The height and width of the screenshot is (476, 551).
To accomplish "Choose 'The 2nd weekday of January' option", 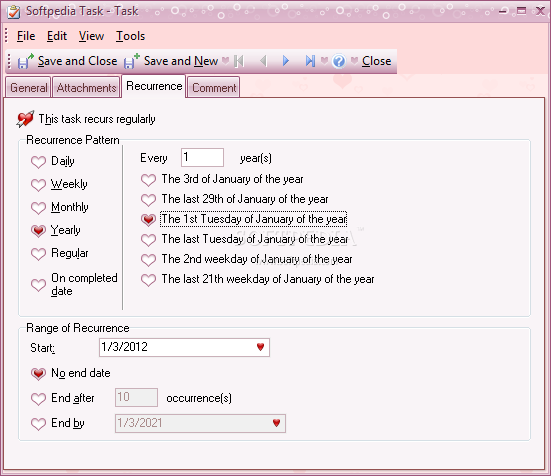I will [148, 260].
